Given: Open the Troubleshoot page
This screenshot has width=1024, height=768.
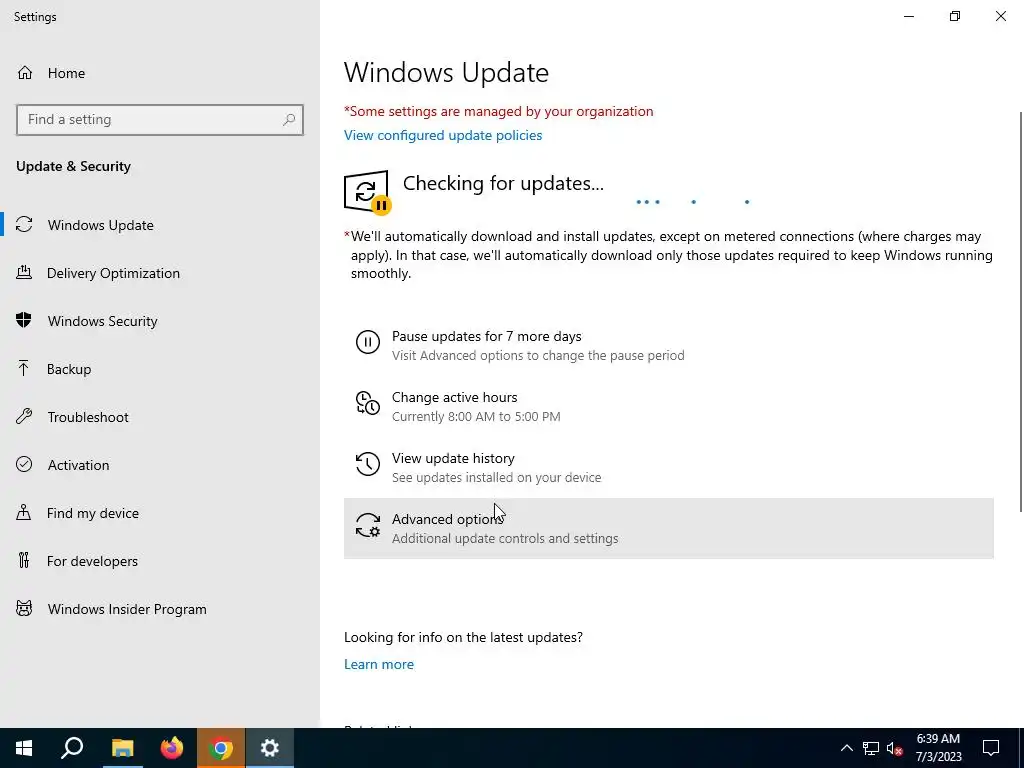Looking at the screenshot, I should pyautogui.click(x=160, y=417).
